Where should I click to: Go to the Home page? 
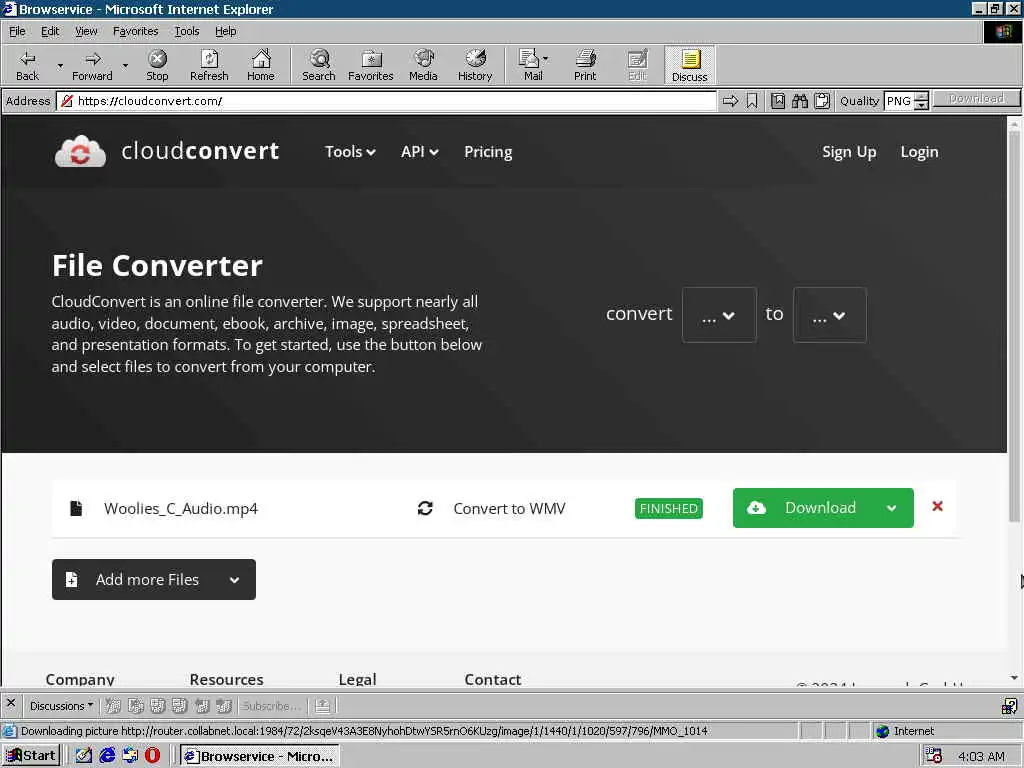click(261, 65)
